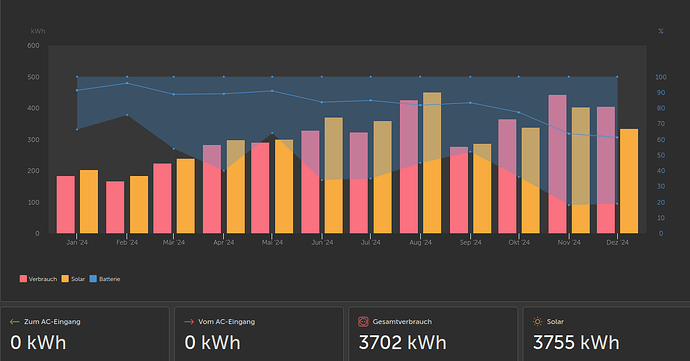Click the blue Batterie legend swatch

pyautogui.click(x=93, y=279)
